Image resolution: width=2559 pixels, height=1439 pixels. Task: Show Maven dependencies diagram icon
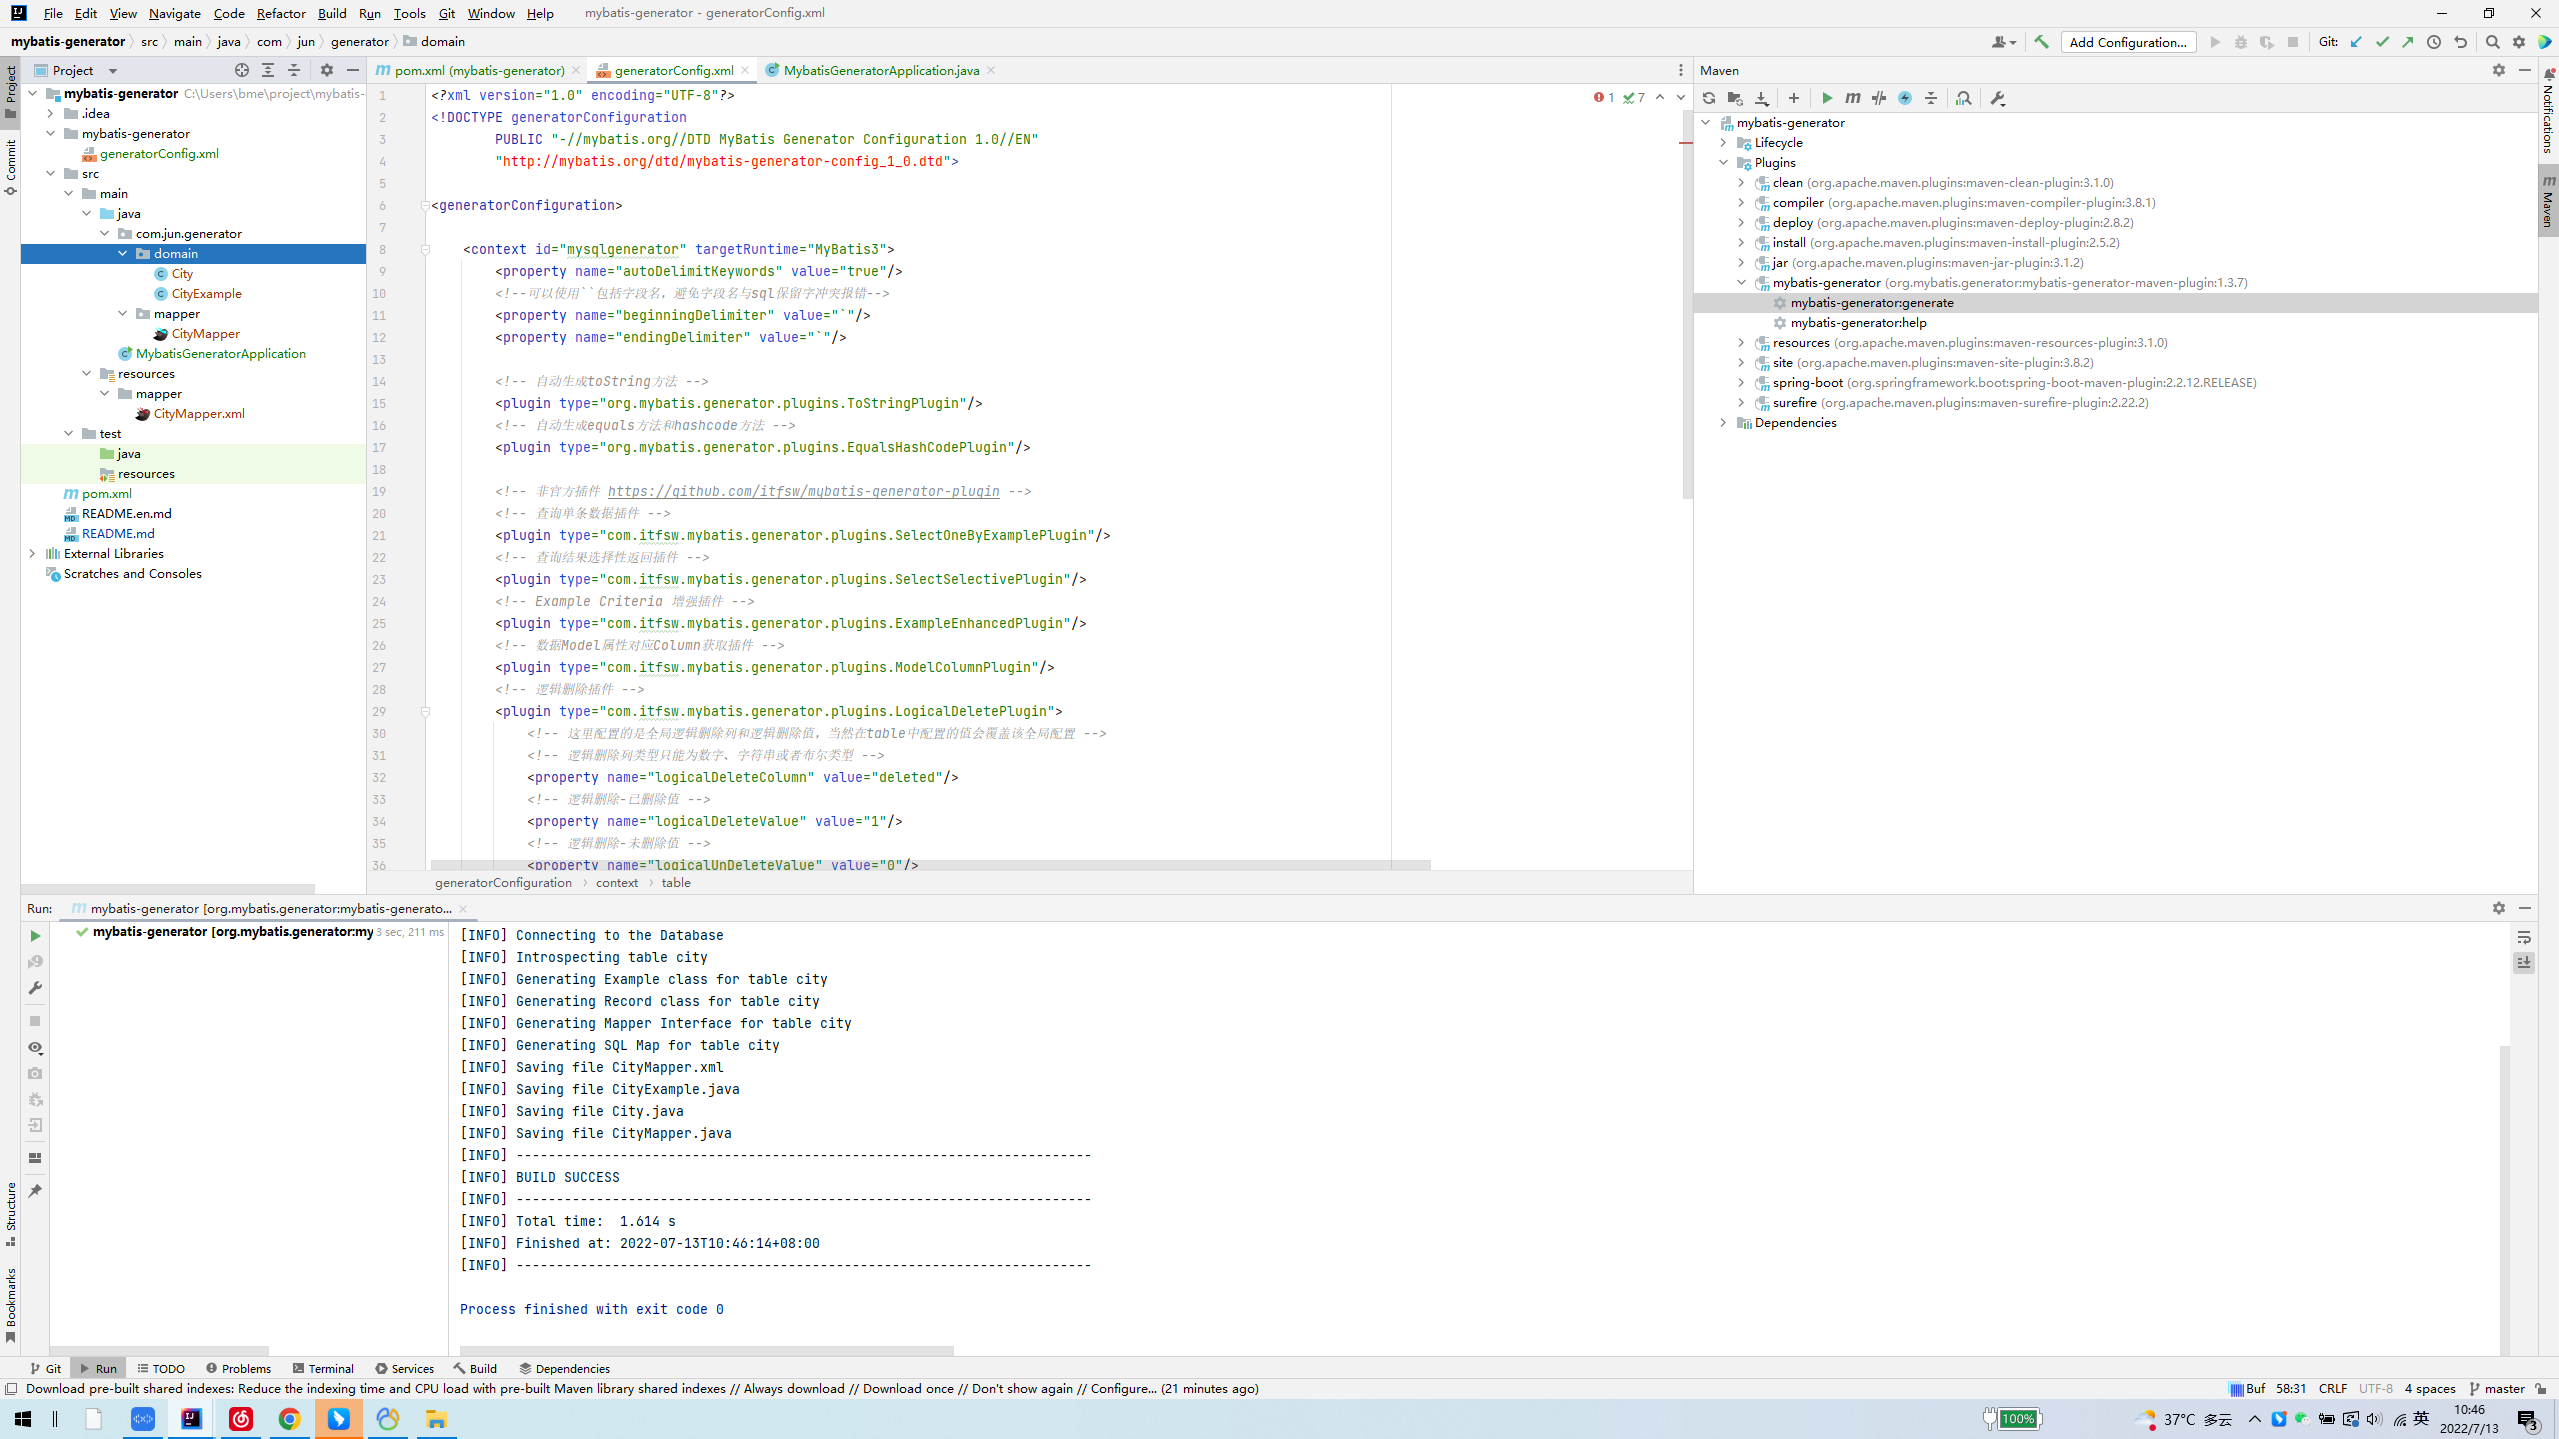1964,98
